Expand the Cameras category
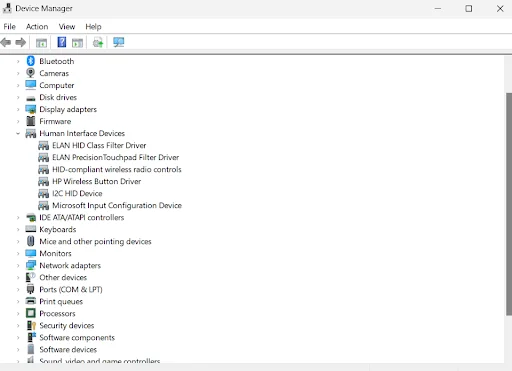Image resolution: width=512 pixels, height=371 pixels. [18, 73]
